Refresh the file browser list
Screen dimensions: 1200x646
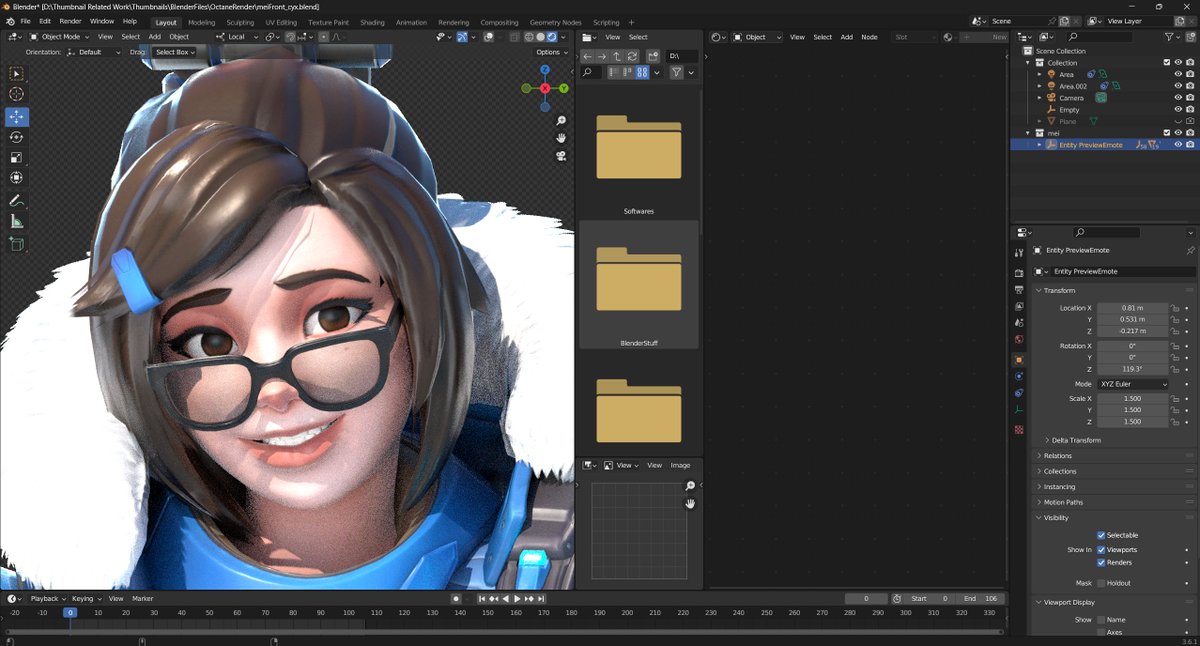pos(632,57)
